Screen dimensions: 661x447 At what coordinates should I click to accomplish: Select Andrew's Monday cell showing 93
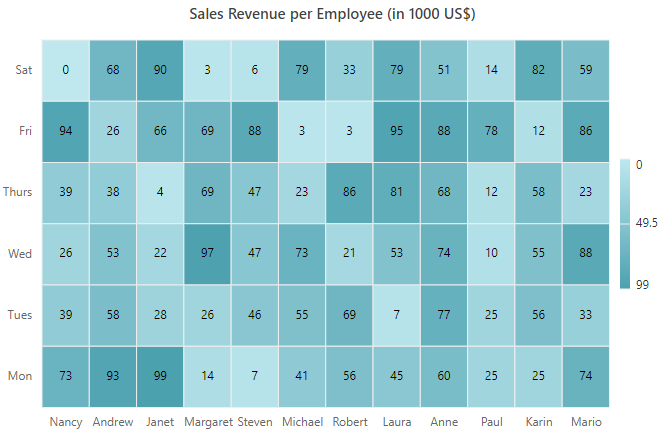113,377
